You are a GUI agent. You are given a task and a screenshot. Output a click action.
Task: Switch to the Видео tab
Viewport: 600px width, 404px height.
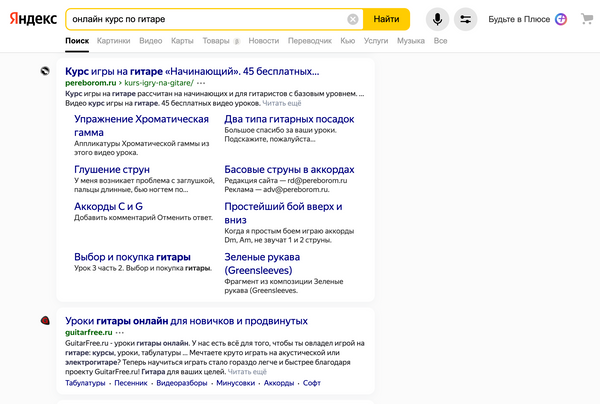click(150, 41)
